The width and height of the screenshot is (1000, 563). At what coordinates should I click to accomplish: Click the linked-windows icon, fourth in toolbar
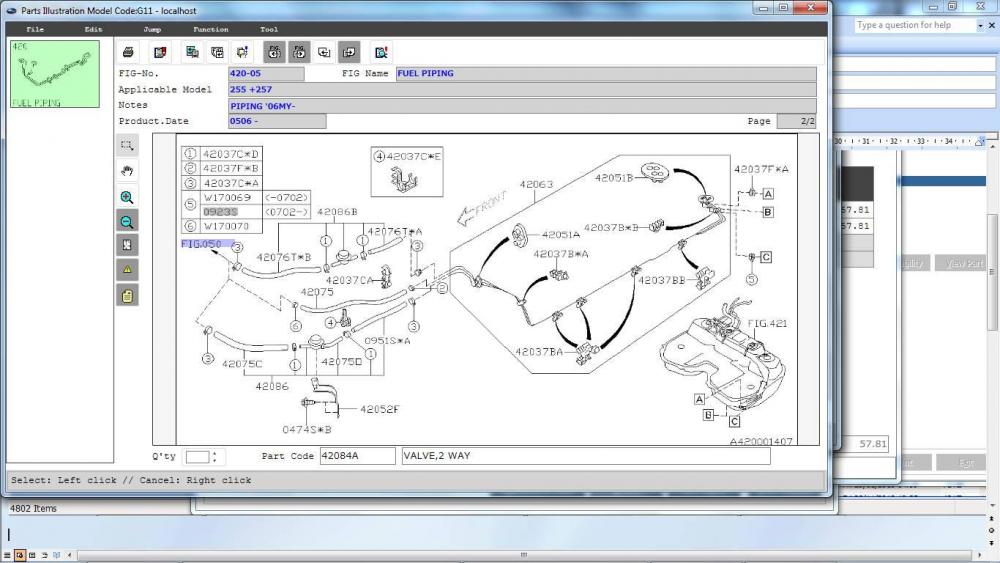pos(217,52)
